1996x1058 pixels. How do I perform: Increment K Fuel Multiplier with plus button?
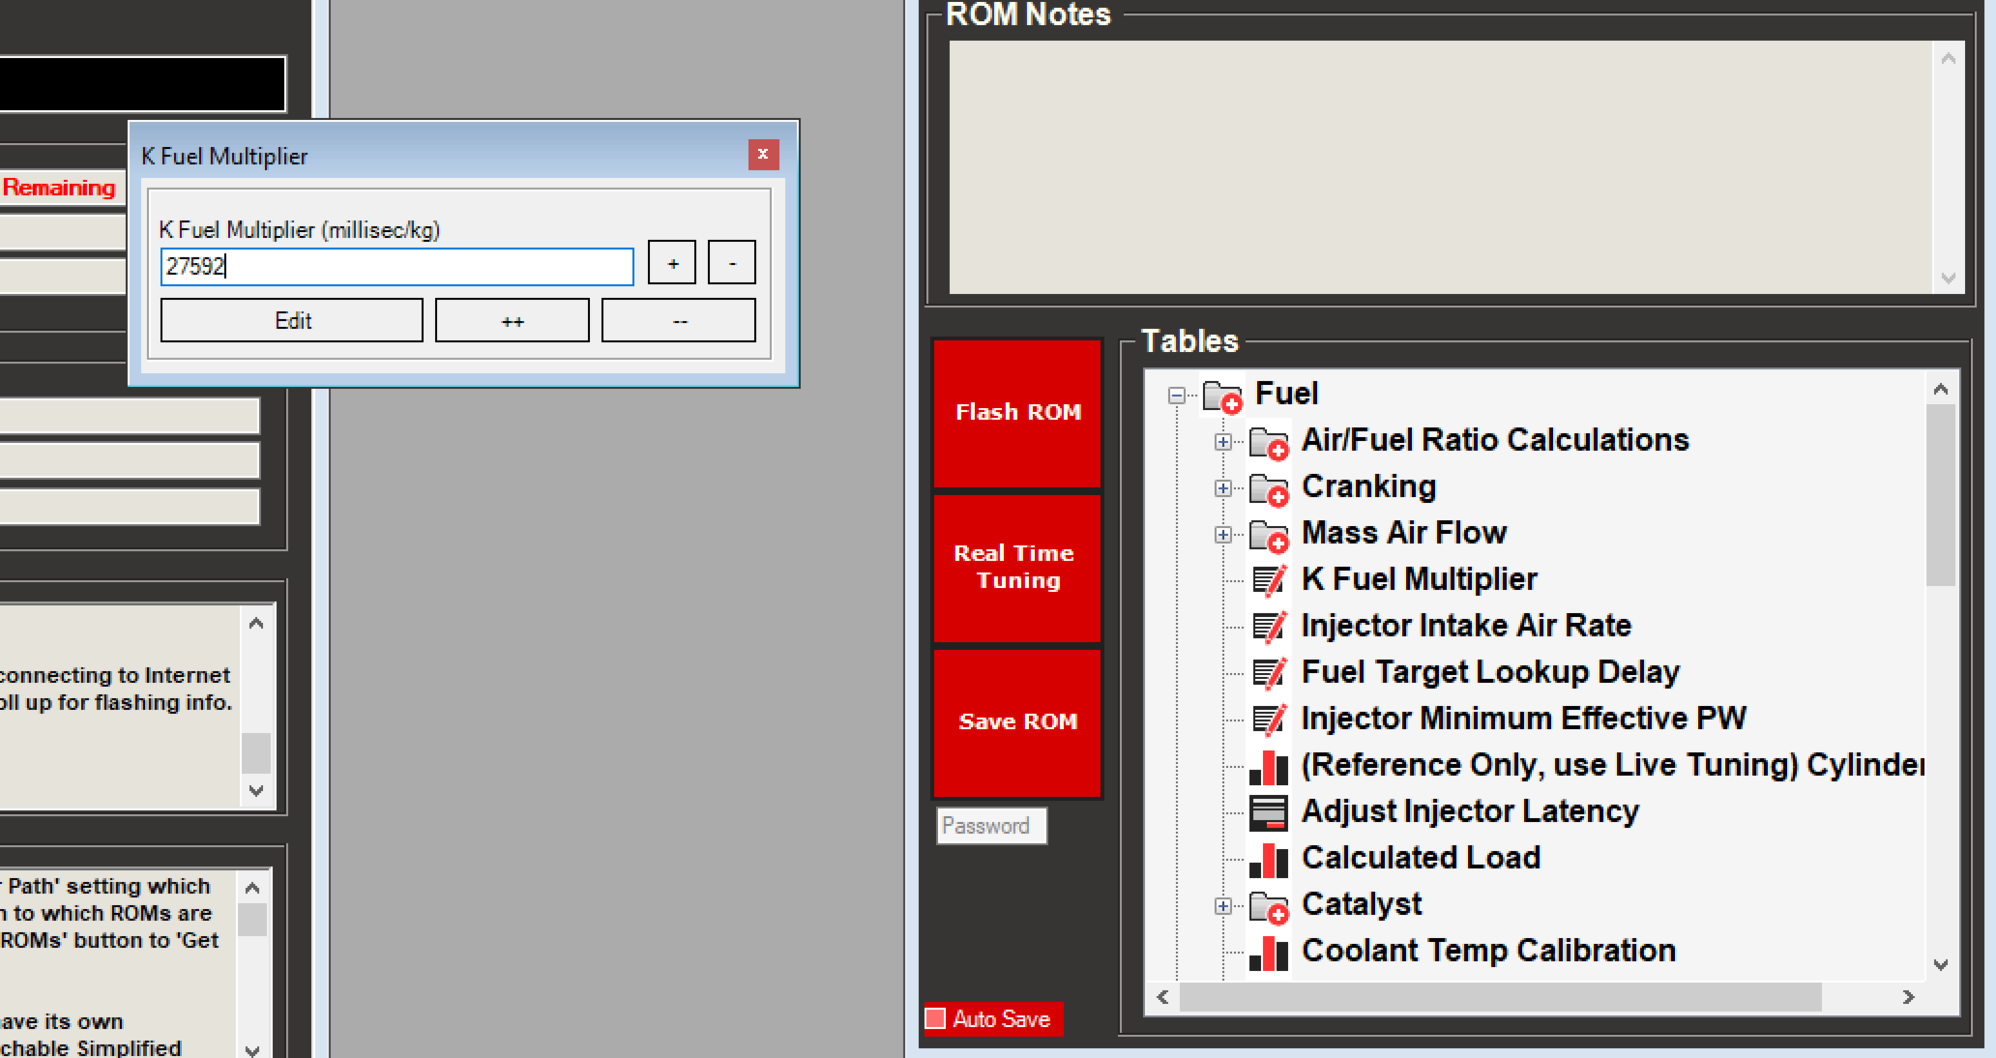click(x=672, y=263)
